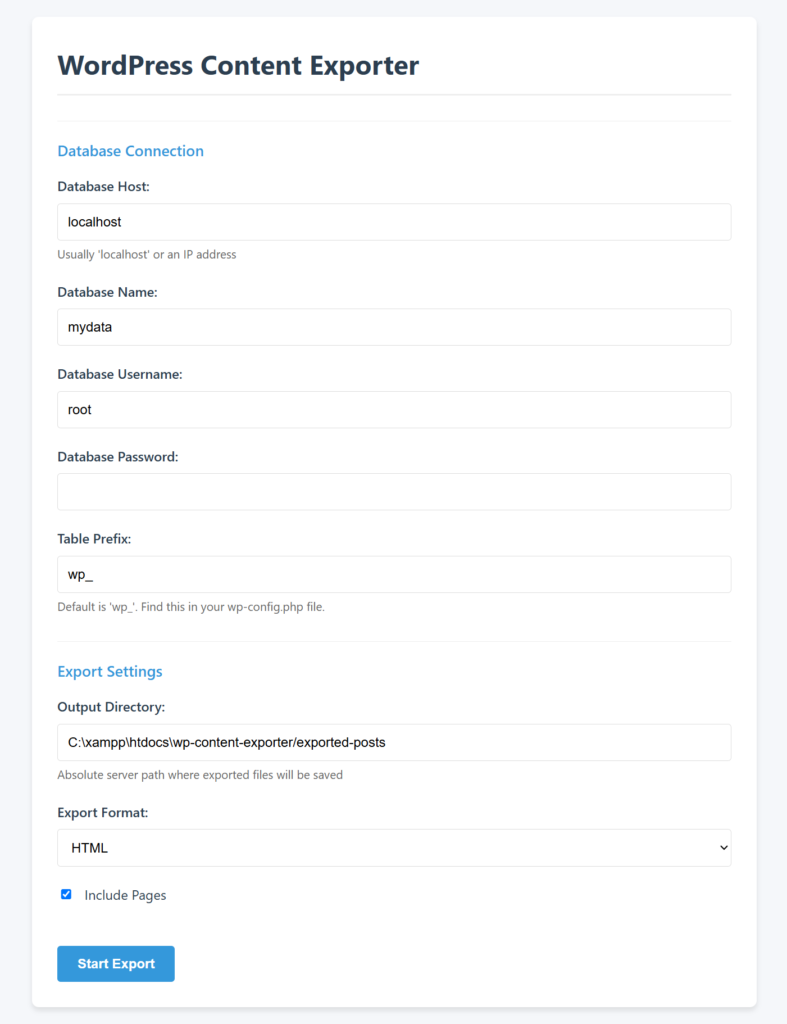The image size is (787, 1024).
Task: Open the Export Format dropdown showing HTML
Action: tap(394, 848)
